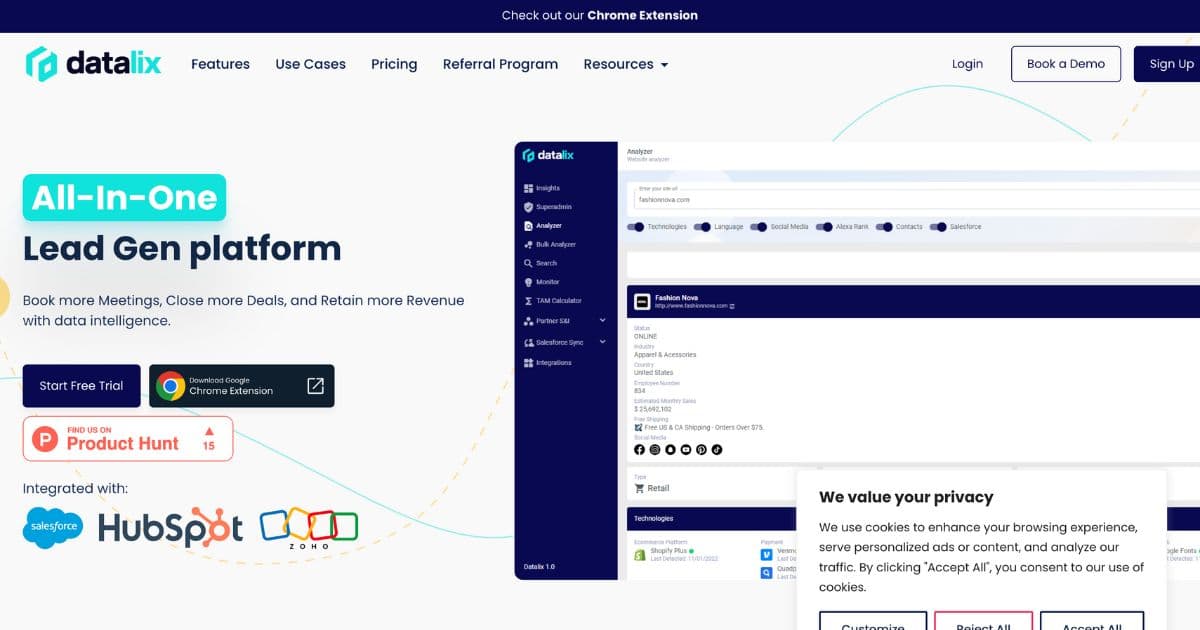Go to the Pricing page
1200x630 pixels.
pos(394,64)
